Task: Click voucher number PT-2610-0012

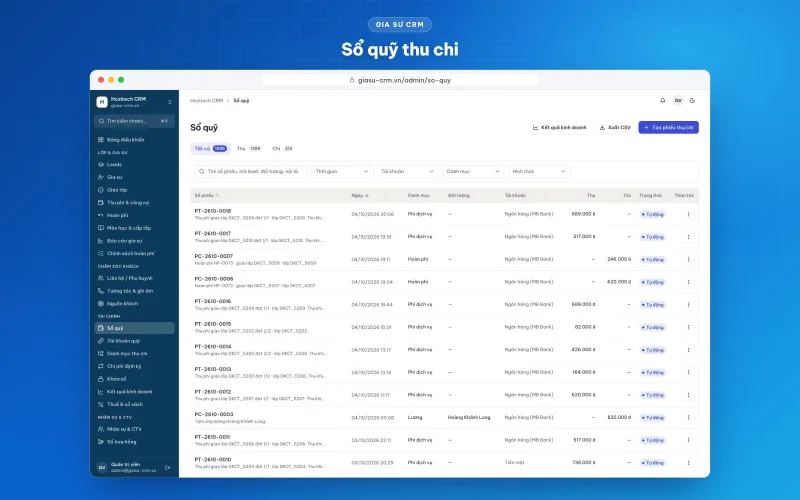Action: 213,392
